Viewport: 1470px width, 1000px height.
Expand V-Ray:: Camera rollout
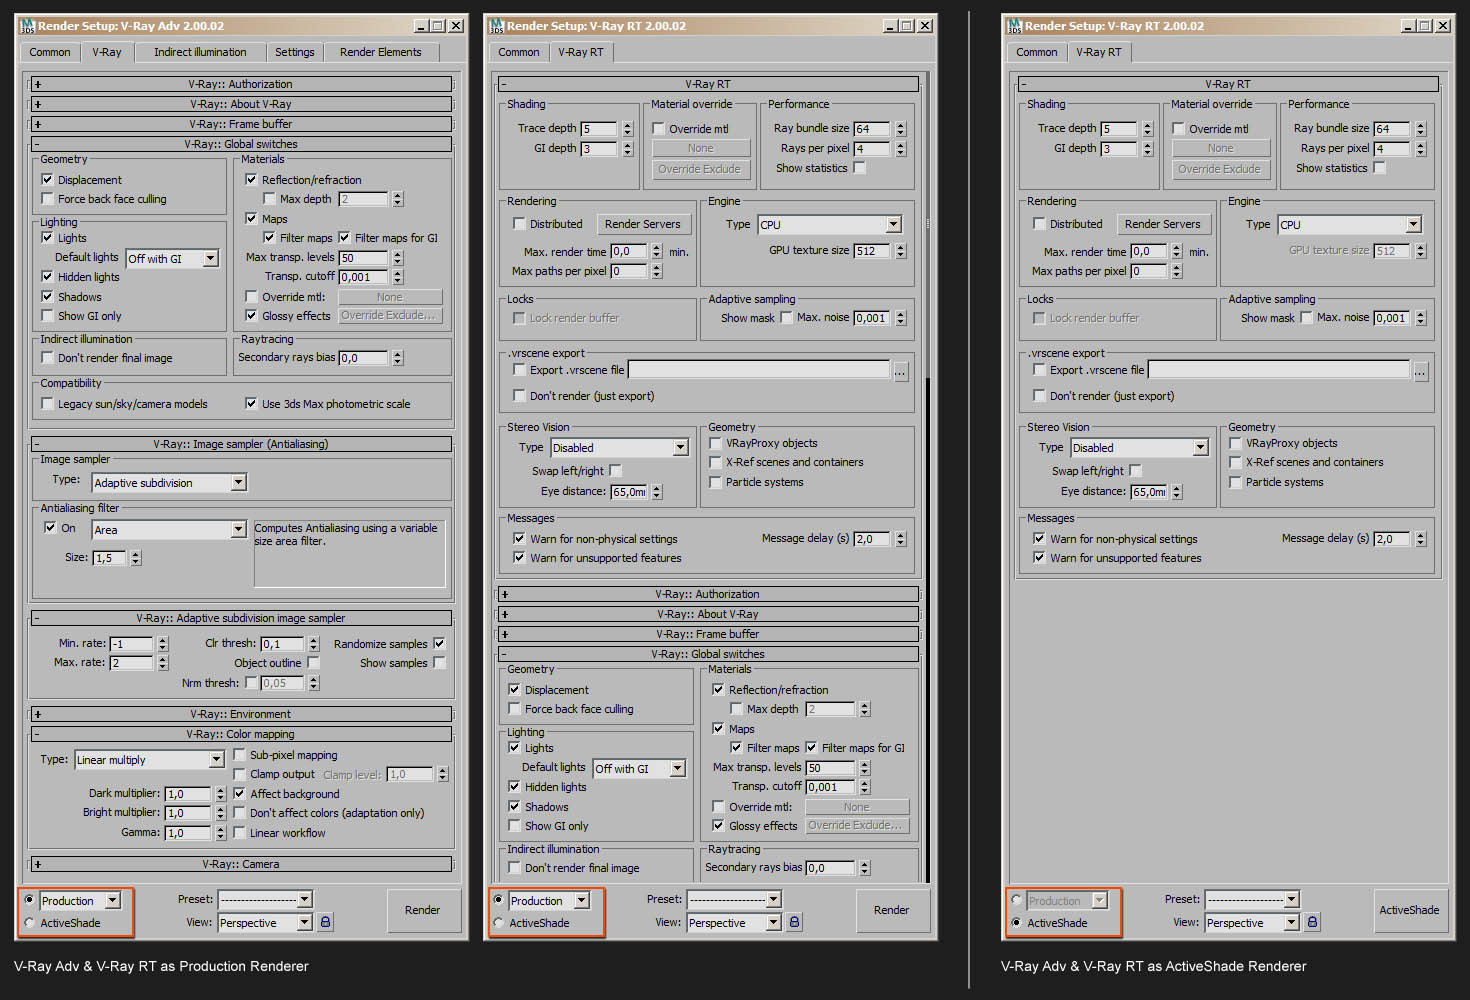pos(241,864)
